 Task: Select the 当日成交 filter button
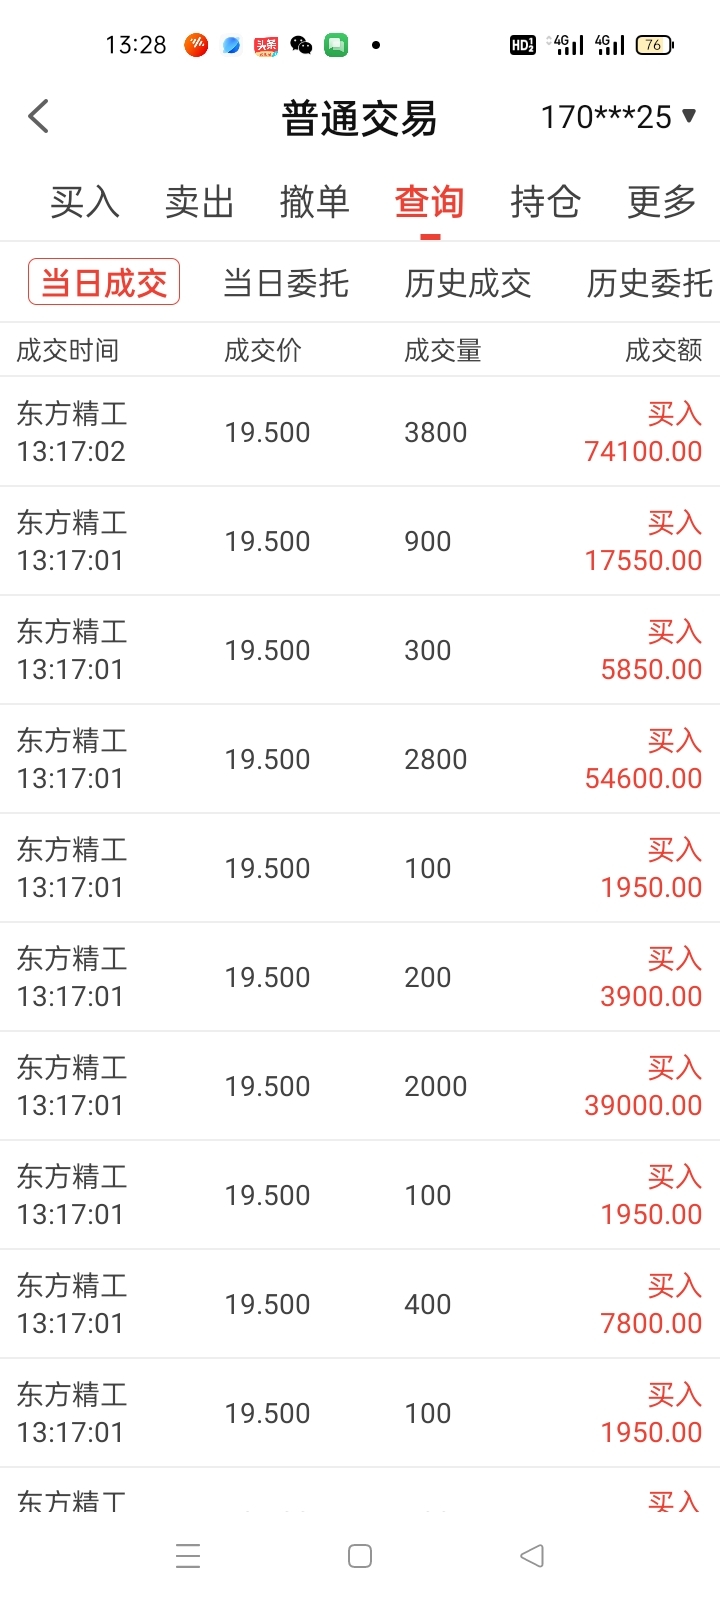104,283
